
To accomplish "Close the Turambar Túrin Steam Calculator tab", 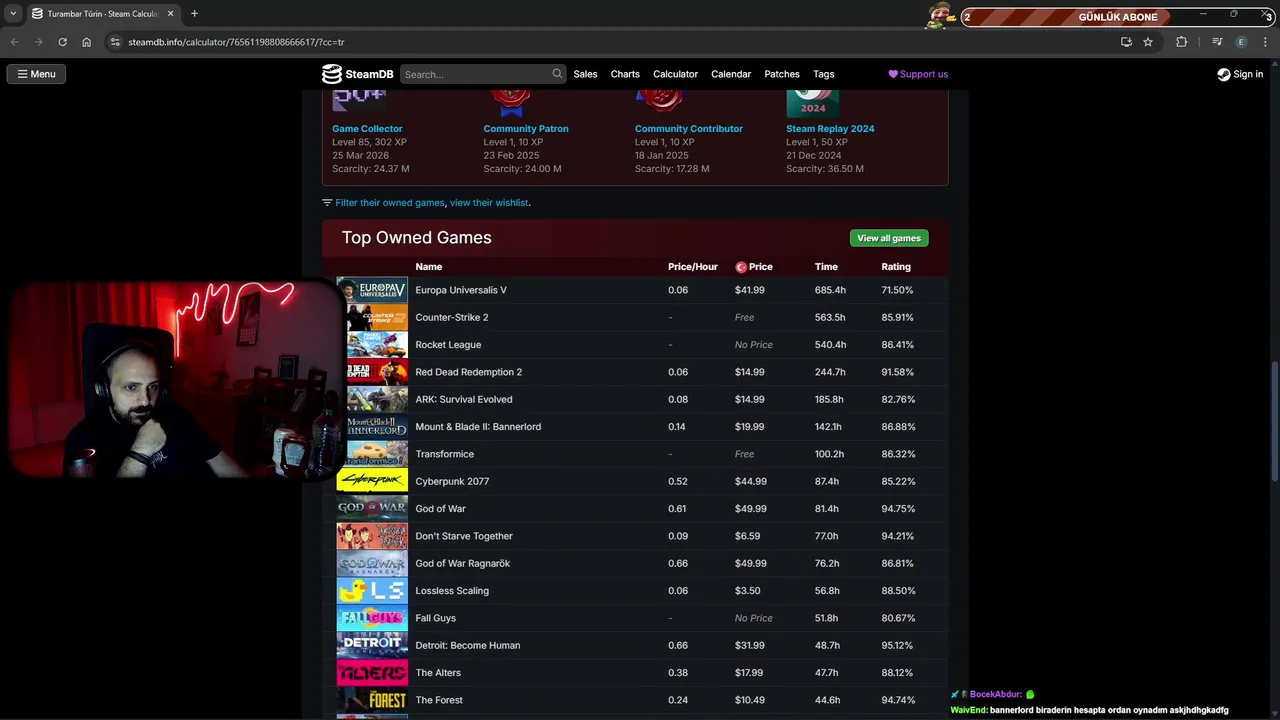I will (170, 14).
